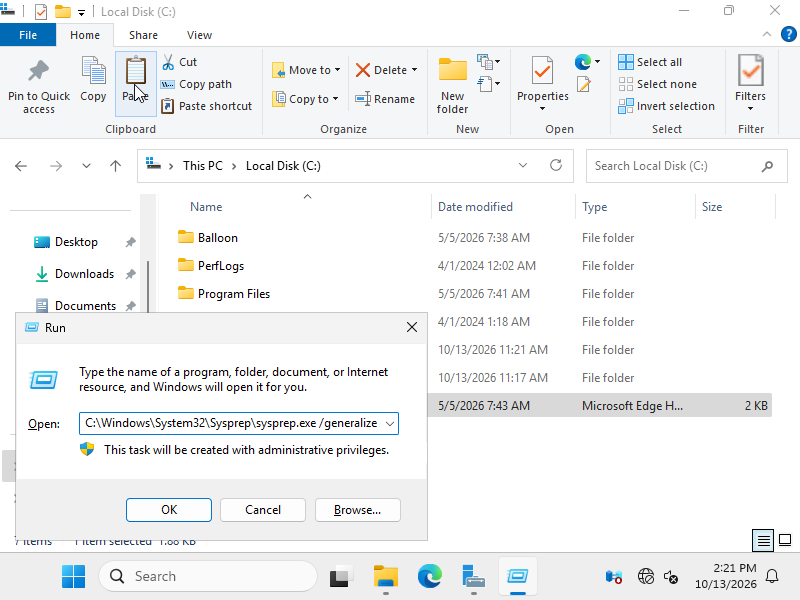This screenshot has width=800, height=600.
Task: Click Select all in the Select group
Action: pos(650,62)
